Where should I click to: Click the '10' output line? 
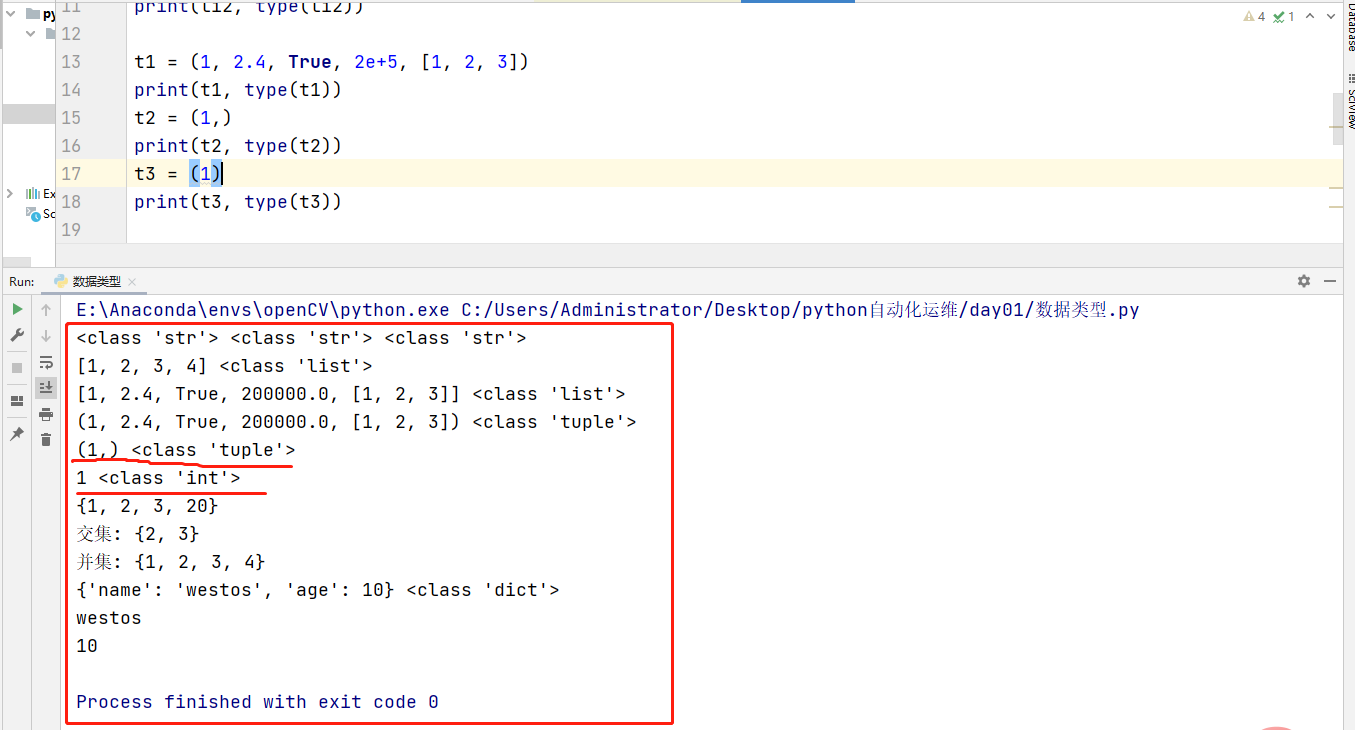(x=87, y=646)
